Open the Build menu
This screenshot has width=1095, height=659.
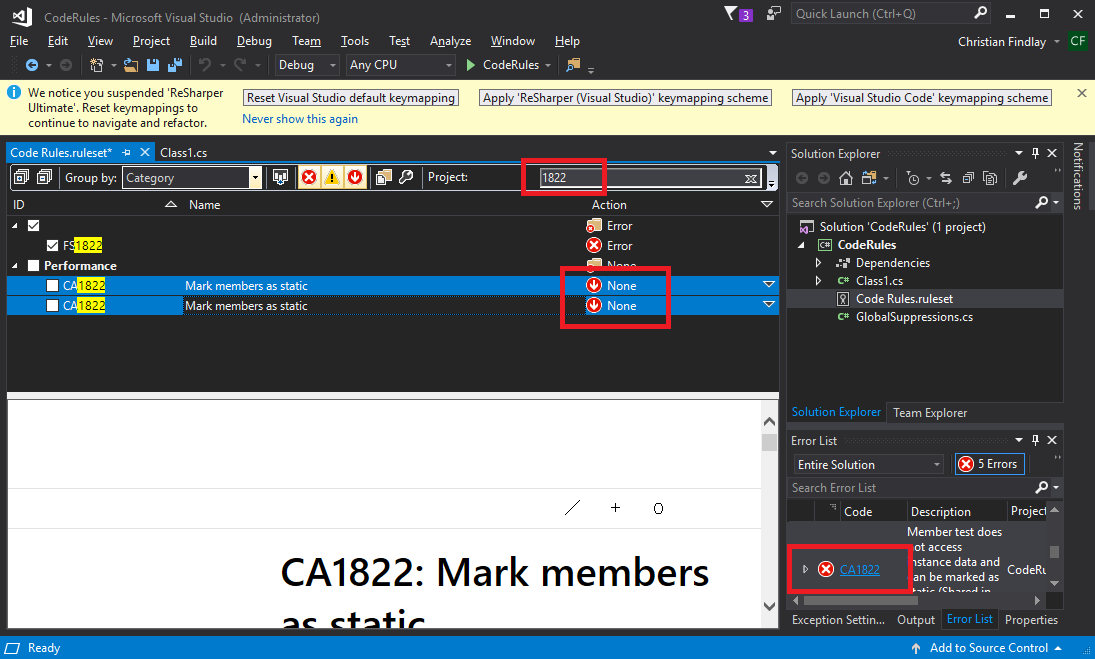[203, 41]
